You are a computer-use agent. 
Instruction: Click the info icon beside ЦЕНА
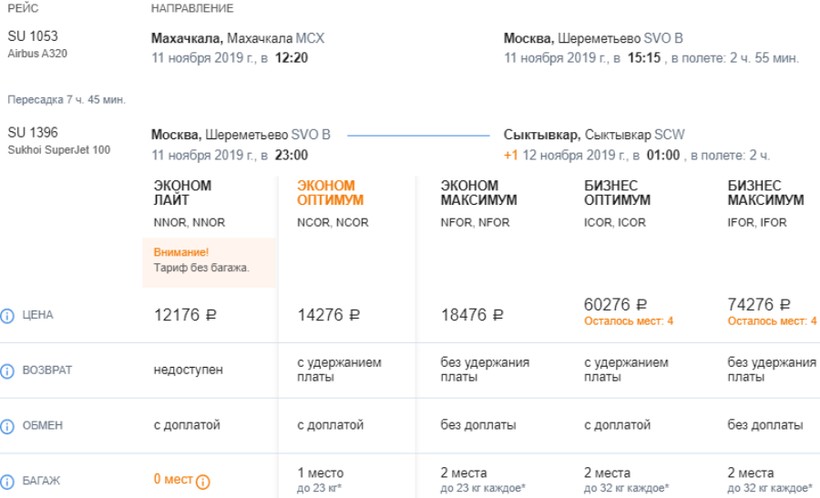8,316
